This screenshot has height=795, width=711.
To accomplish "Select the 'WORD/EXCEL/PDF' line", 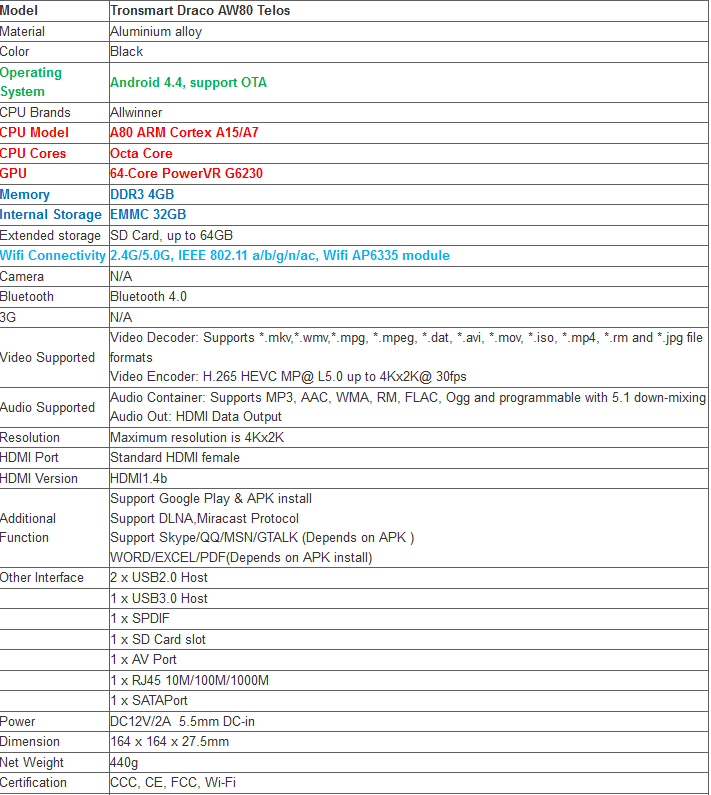I will (x=241, y=558).
